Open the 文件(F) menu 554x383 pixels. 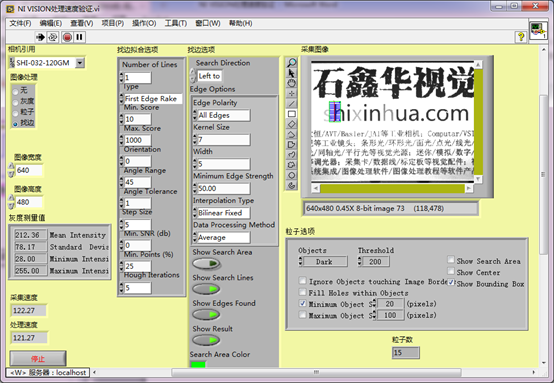[20, 23]
